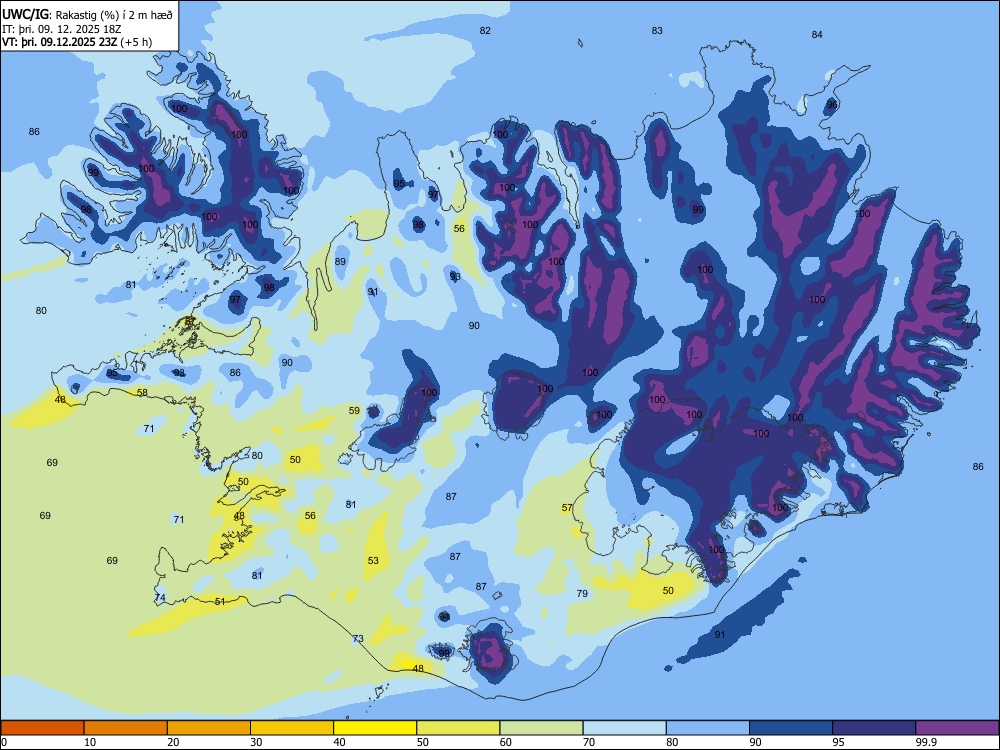Click the '40' legend tick label

[x=339, y=742]
